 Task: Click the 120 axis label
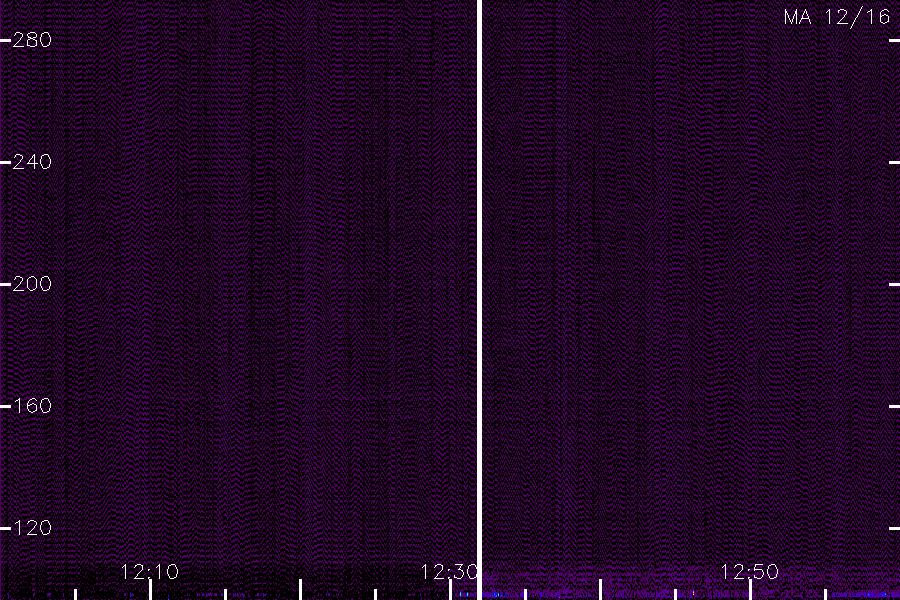click(32, 528)
